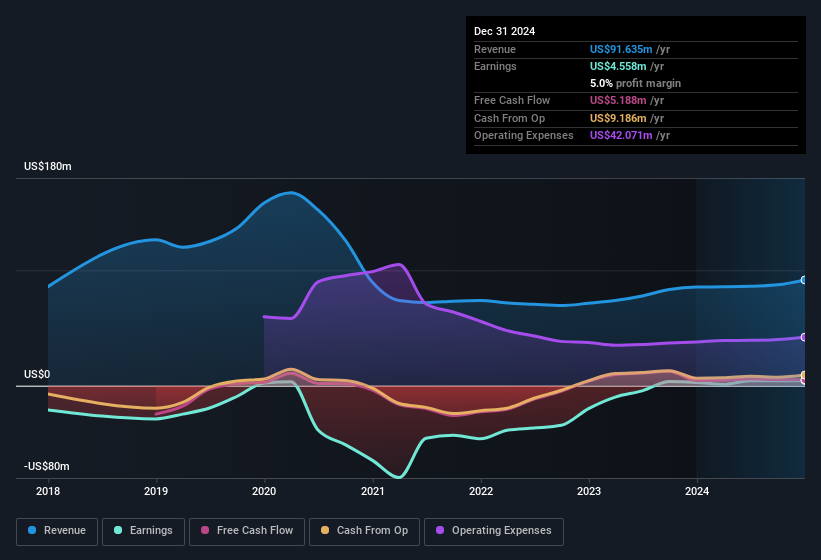Select the 2021 x-axis label

pyautogui.click(x=373, y=491)
